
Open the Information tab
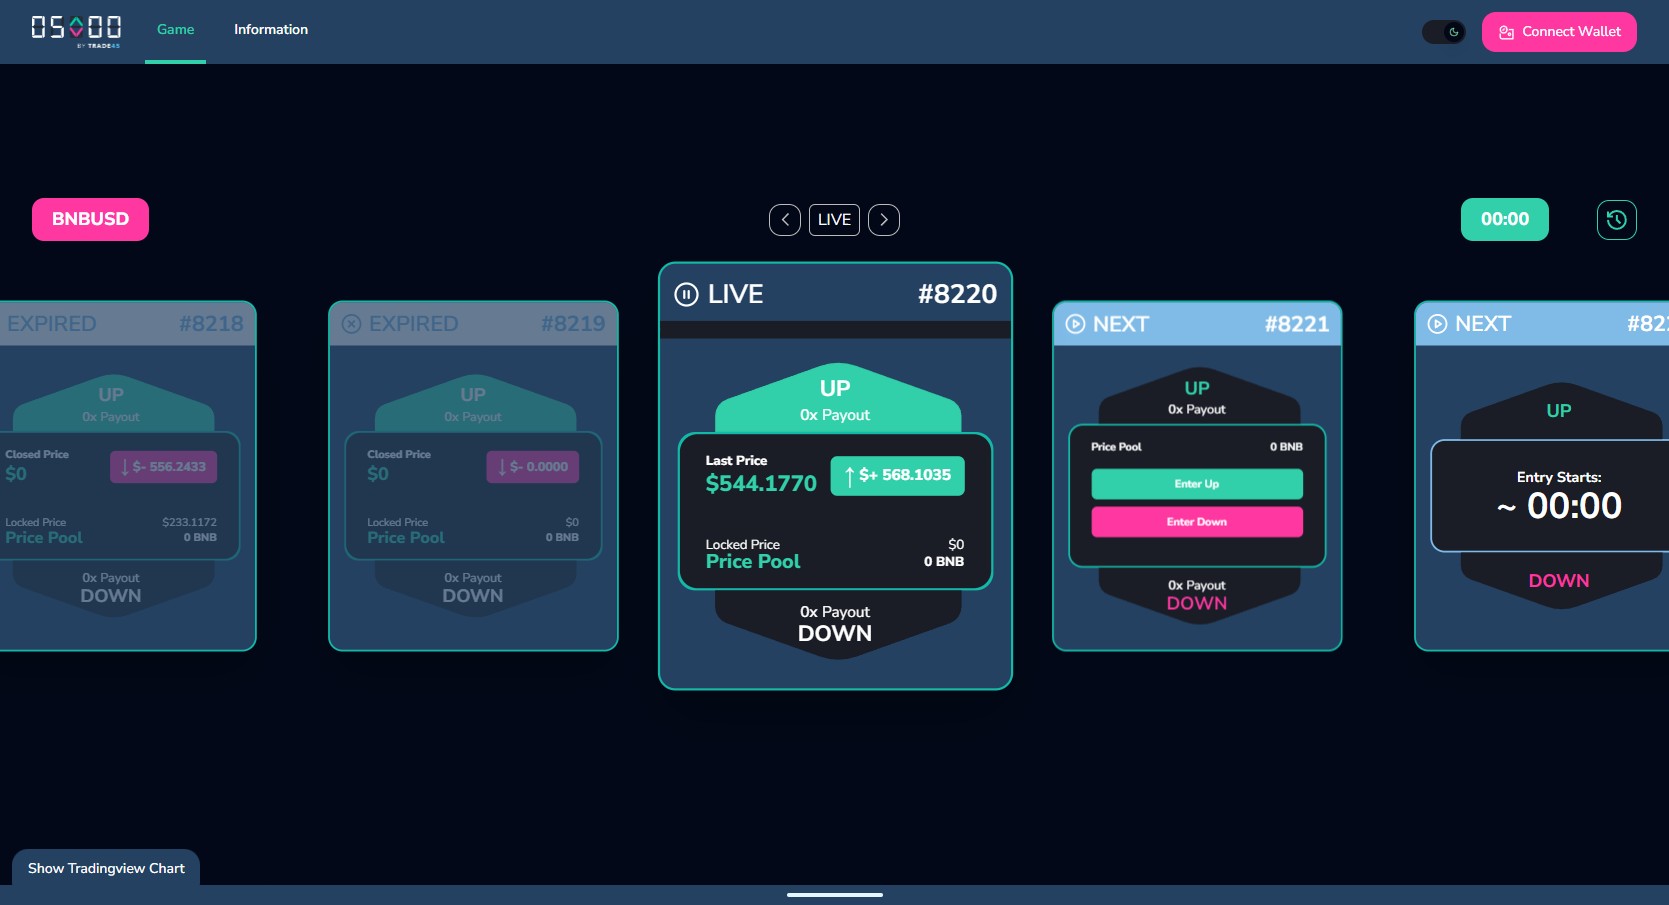click(x=271, y=30)
